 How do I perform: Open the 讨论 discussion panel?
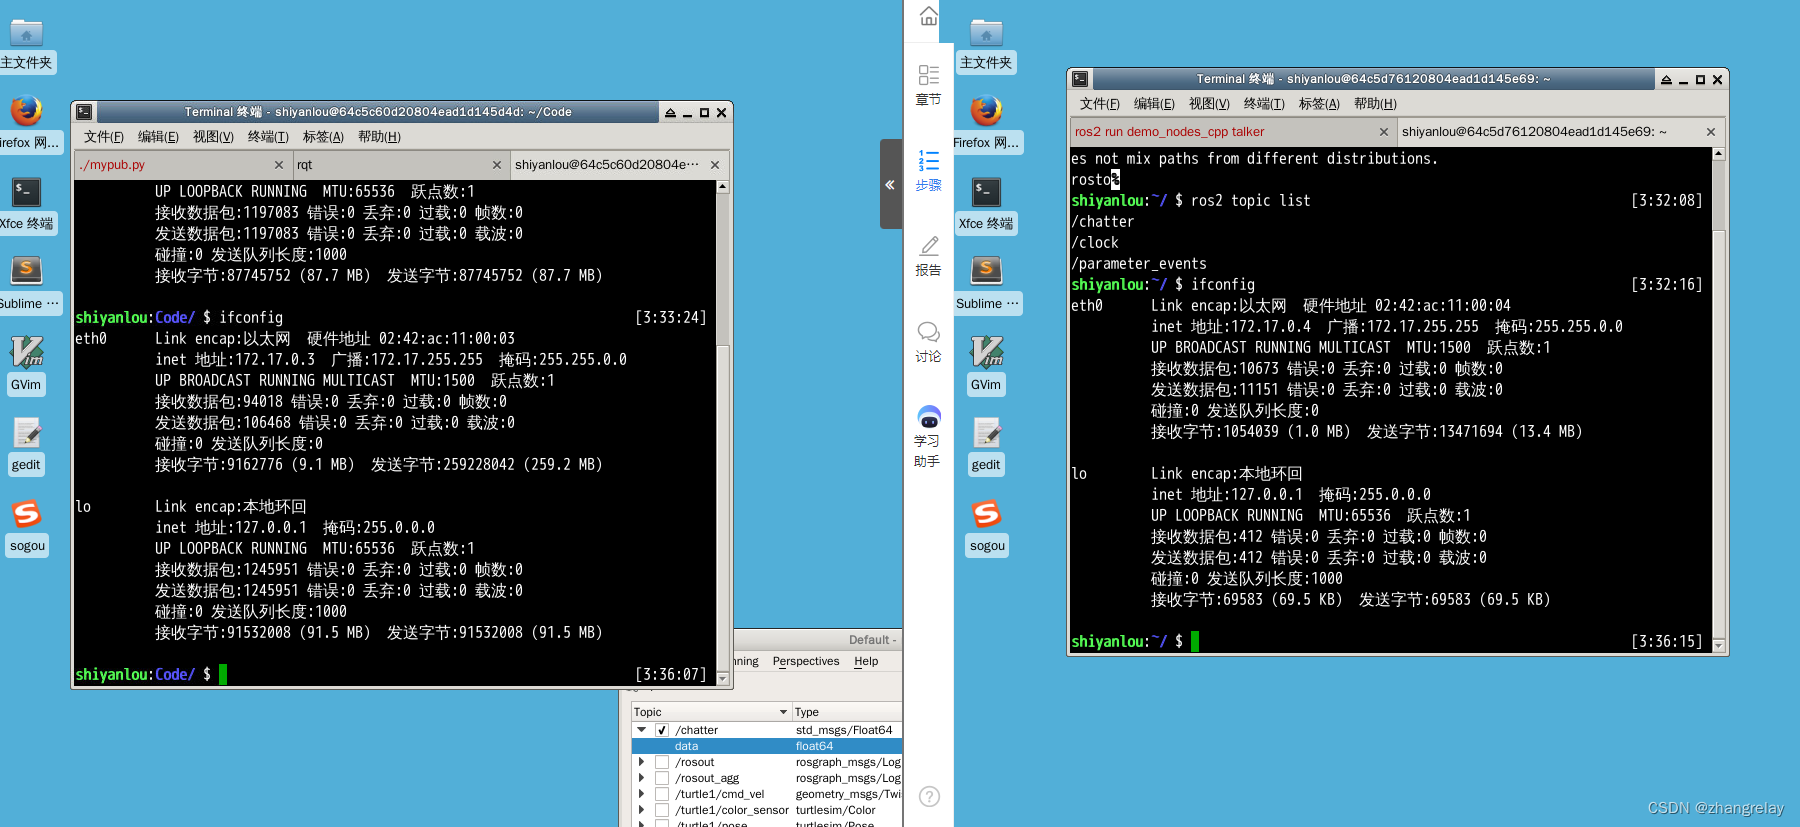[x=928, y=342]
